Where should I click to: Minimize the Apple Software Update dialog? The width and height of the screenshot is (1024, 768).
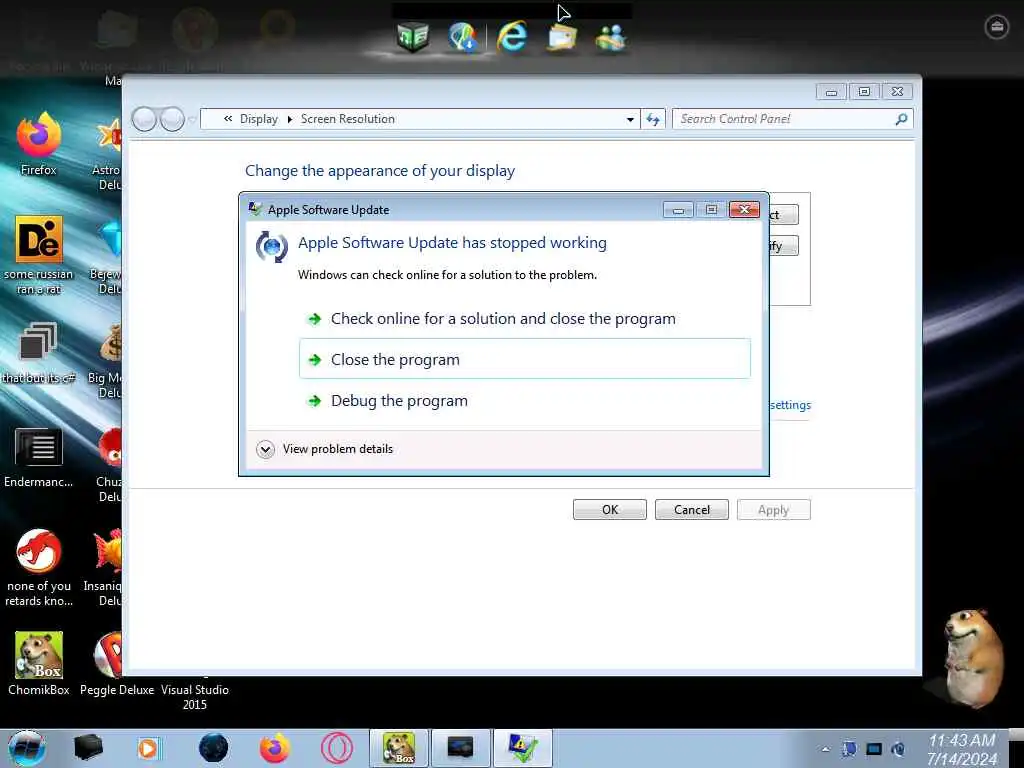click(679, 210)
